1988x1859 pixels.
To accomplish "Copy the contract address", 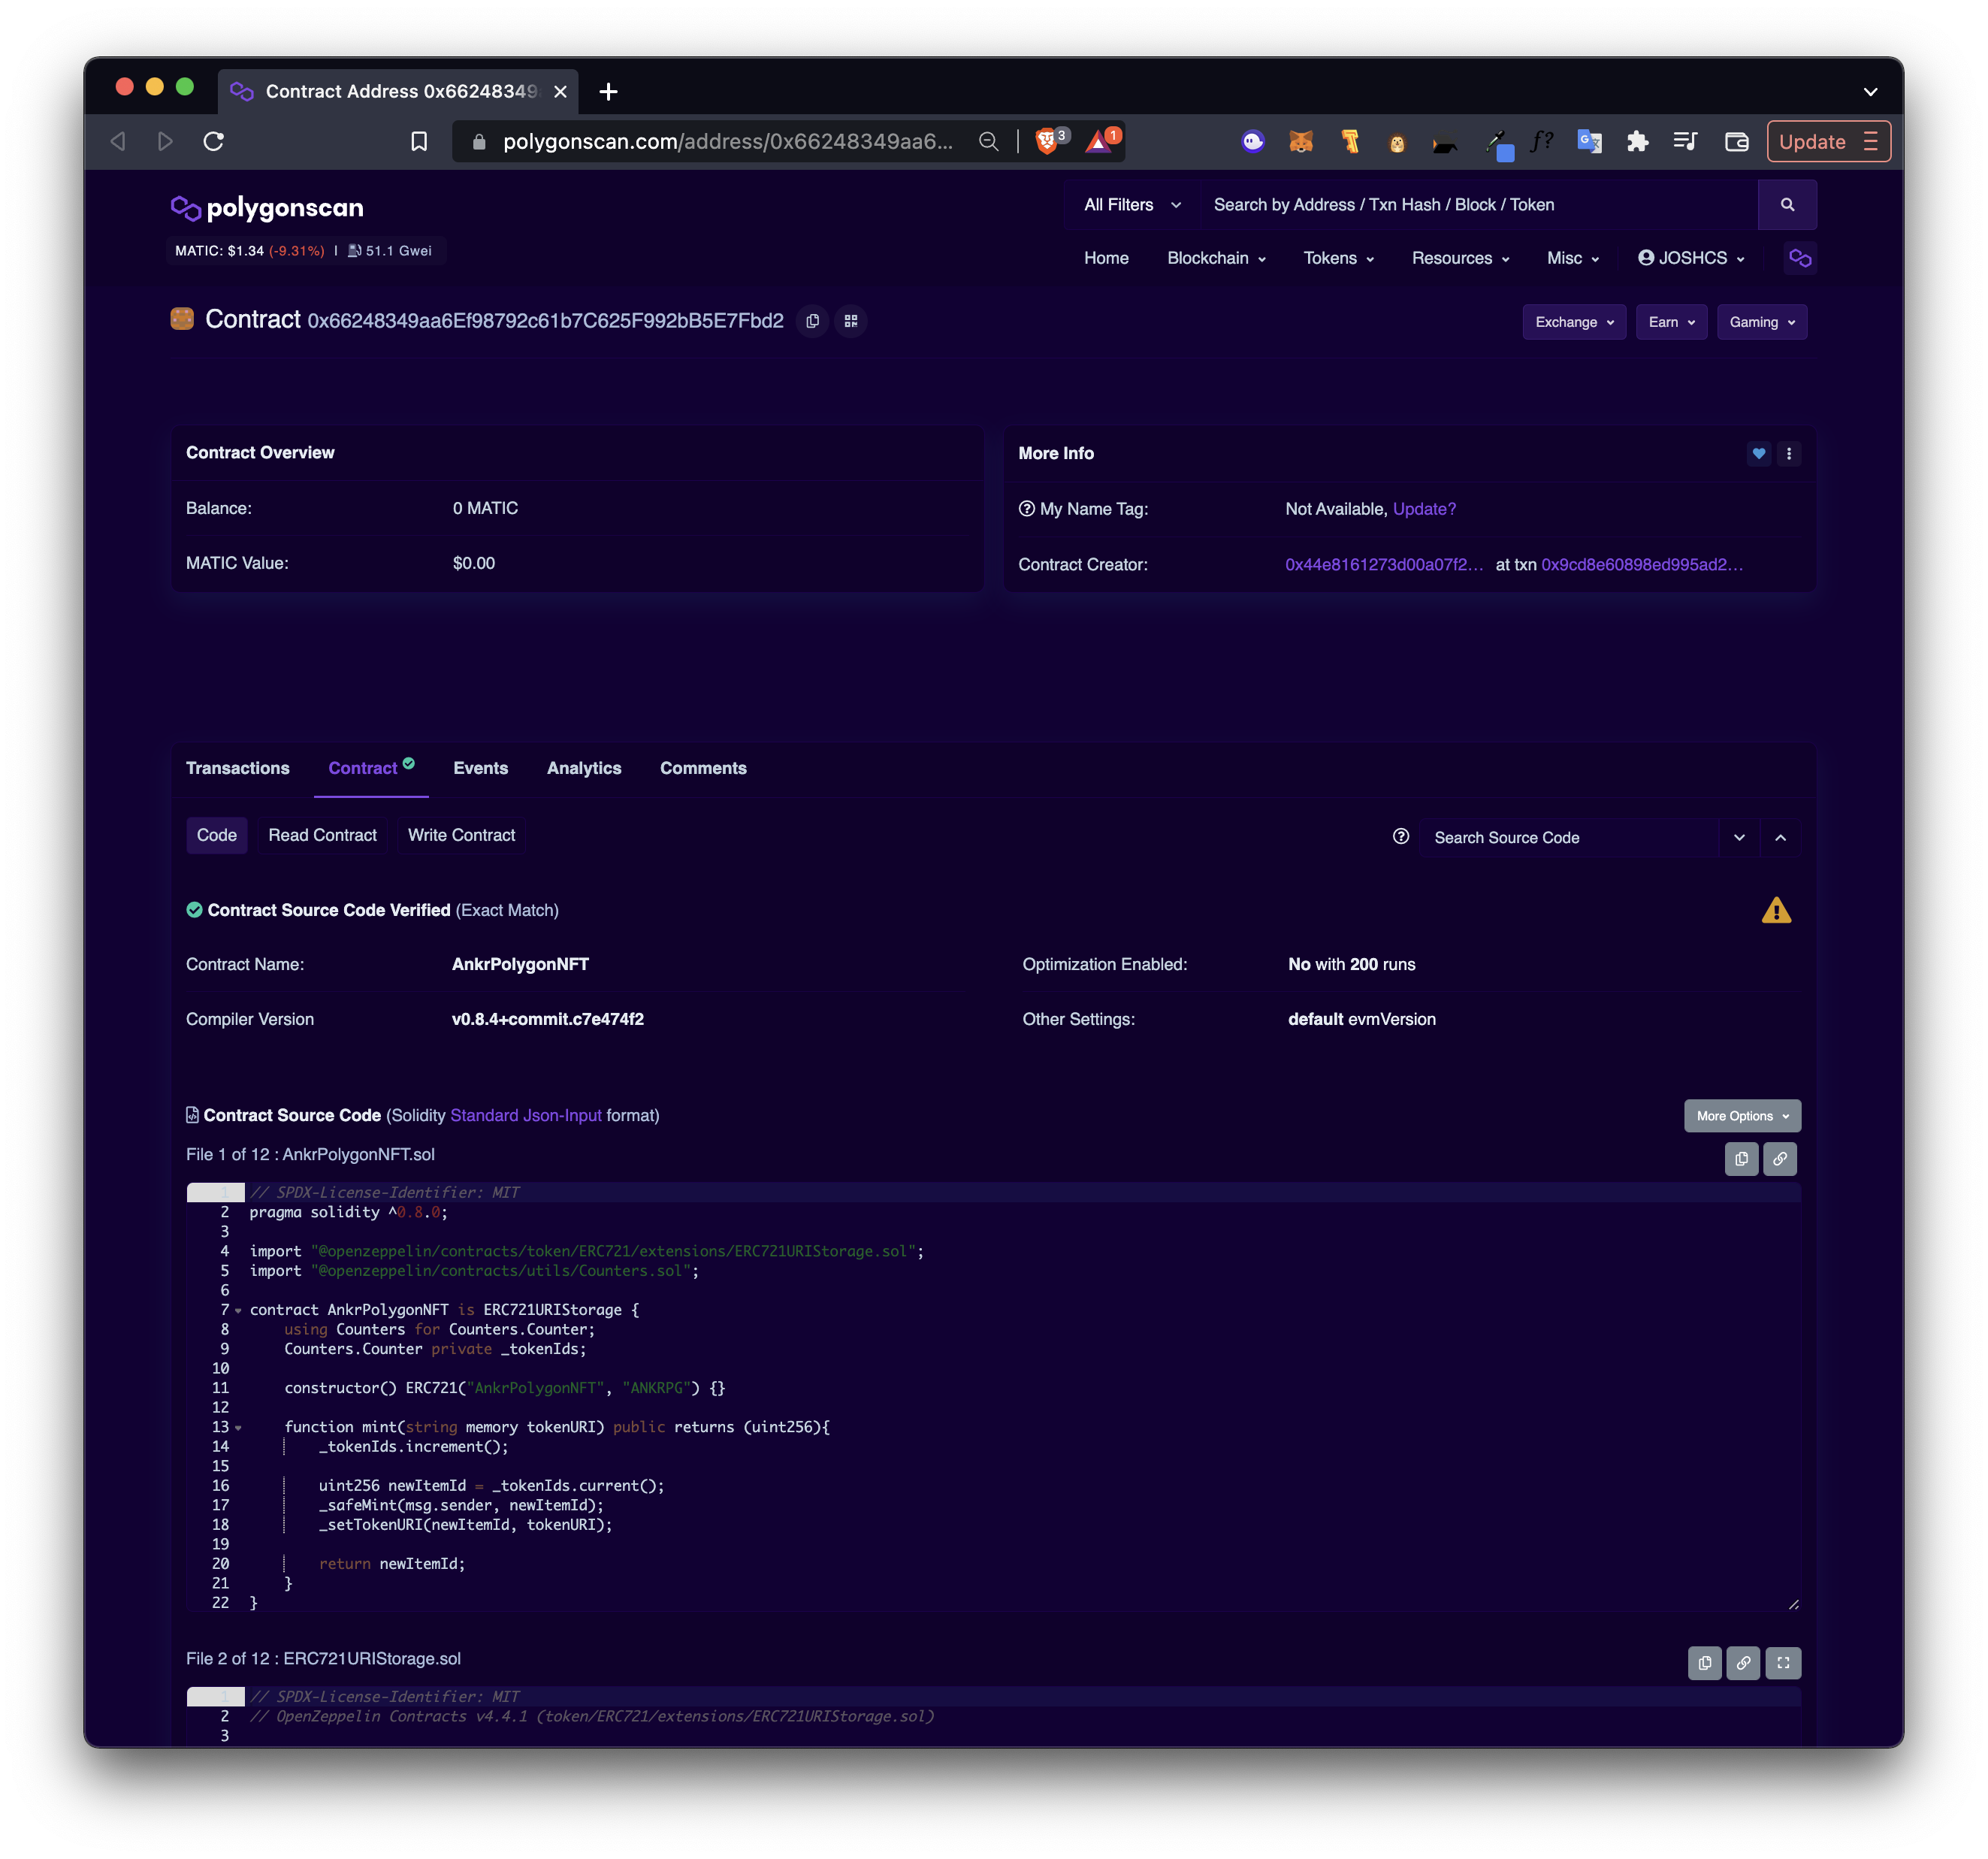I will tap(812, 321).
